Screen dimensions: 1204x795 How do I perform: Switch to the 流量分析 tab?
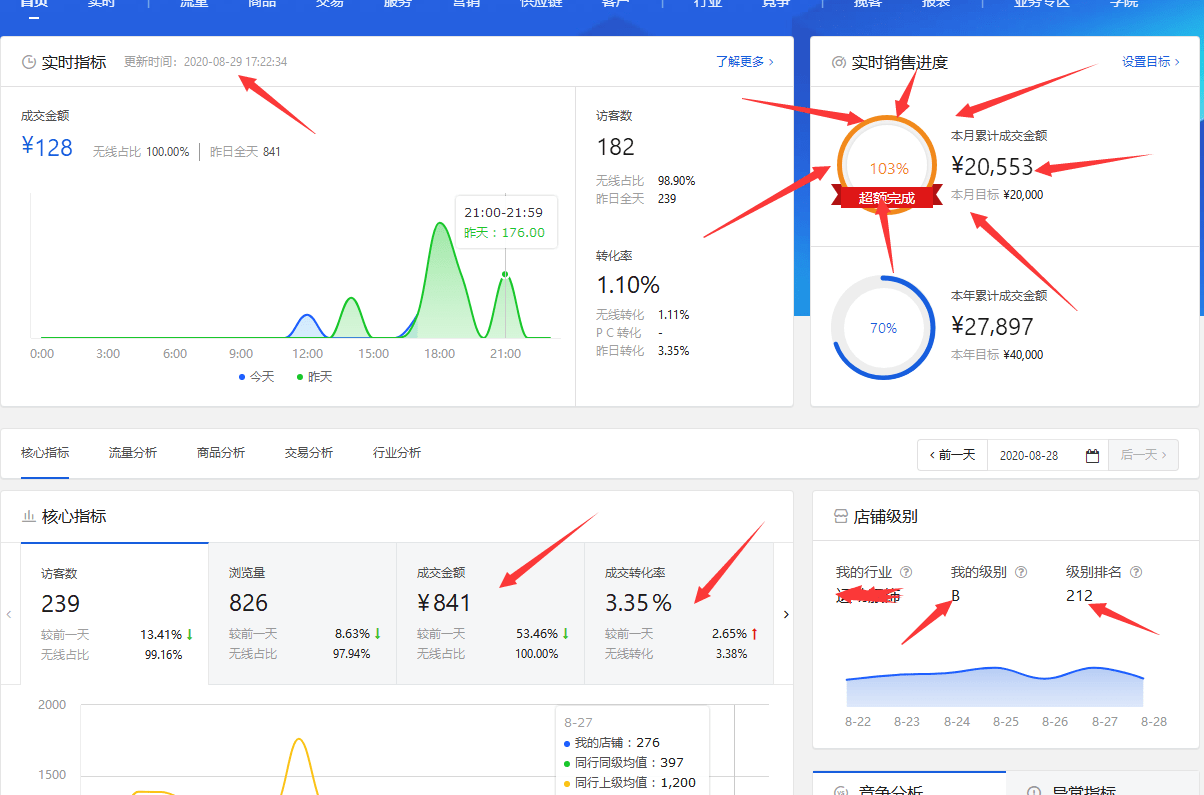(133, 453)
